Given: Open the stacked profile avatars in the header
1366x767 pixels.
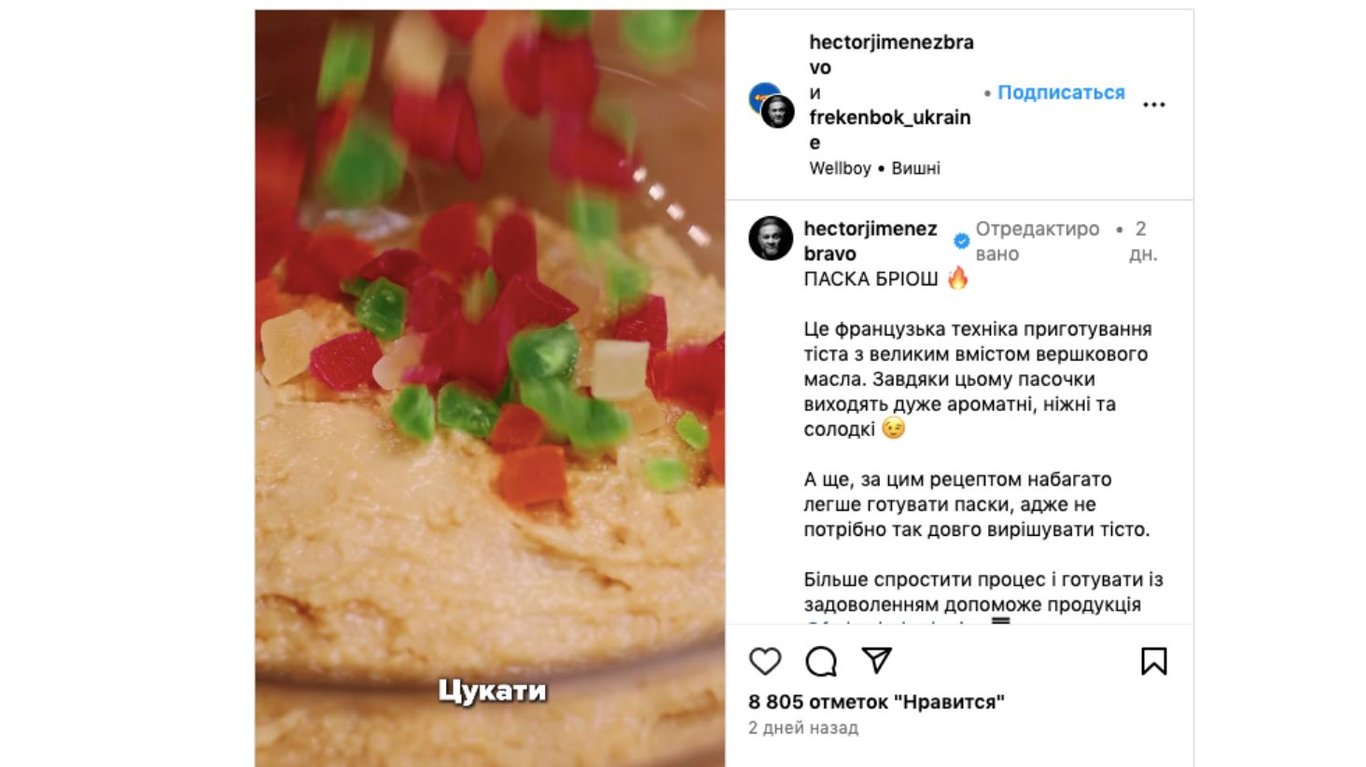Looking at the screenshot, I should coord(771,105).
